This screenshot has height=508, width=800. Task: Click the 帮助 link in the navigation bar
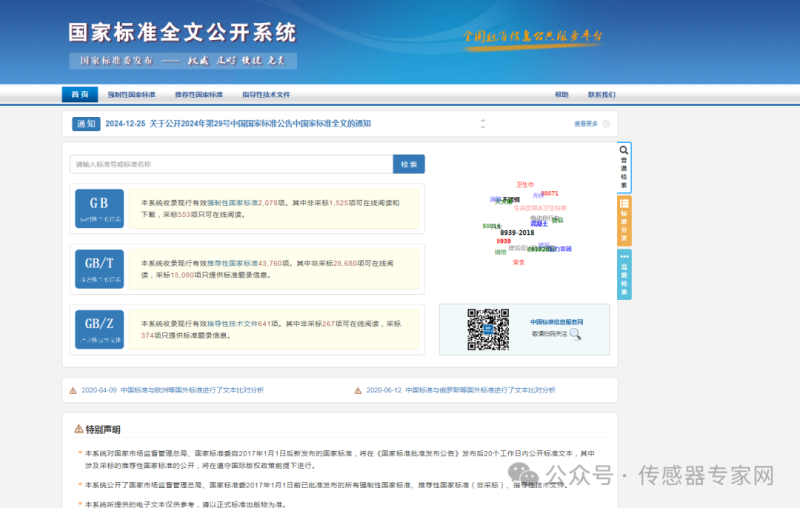[561, 95]
